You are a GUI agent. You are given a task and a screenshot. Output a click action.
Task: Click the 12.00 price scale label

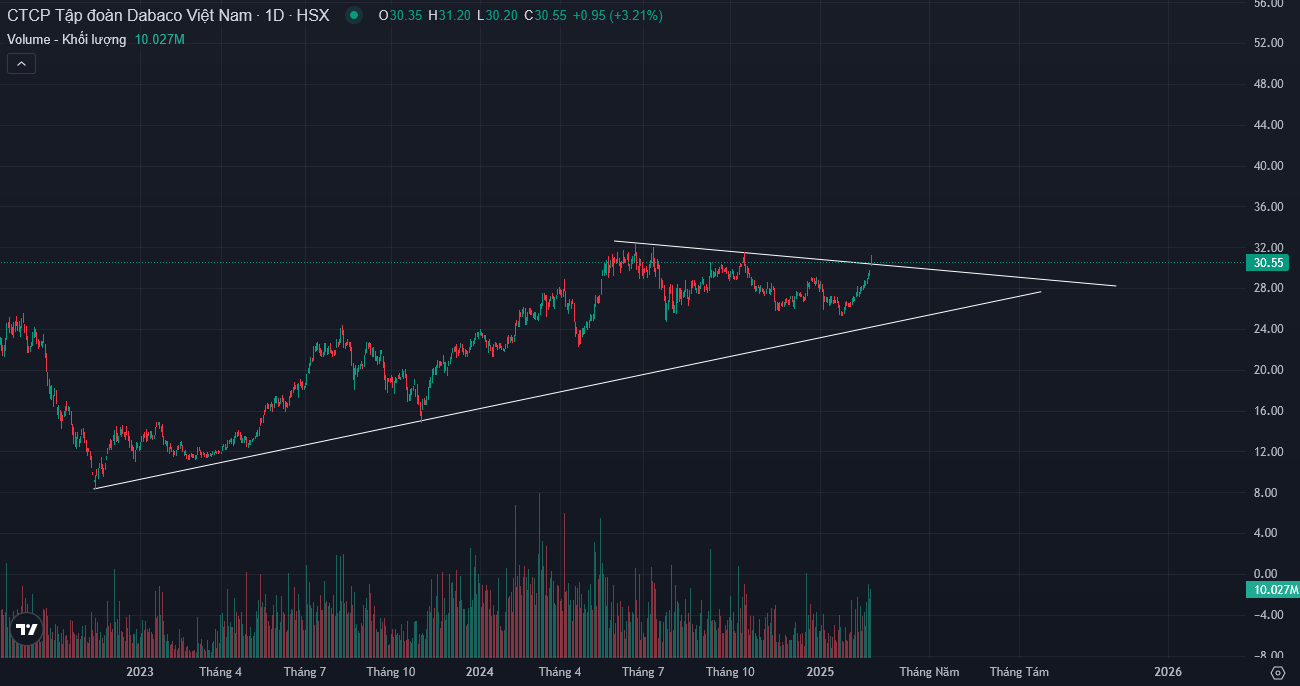tap(1268, 452)
